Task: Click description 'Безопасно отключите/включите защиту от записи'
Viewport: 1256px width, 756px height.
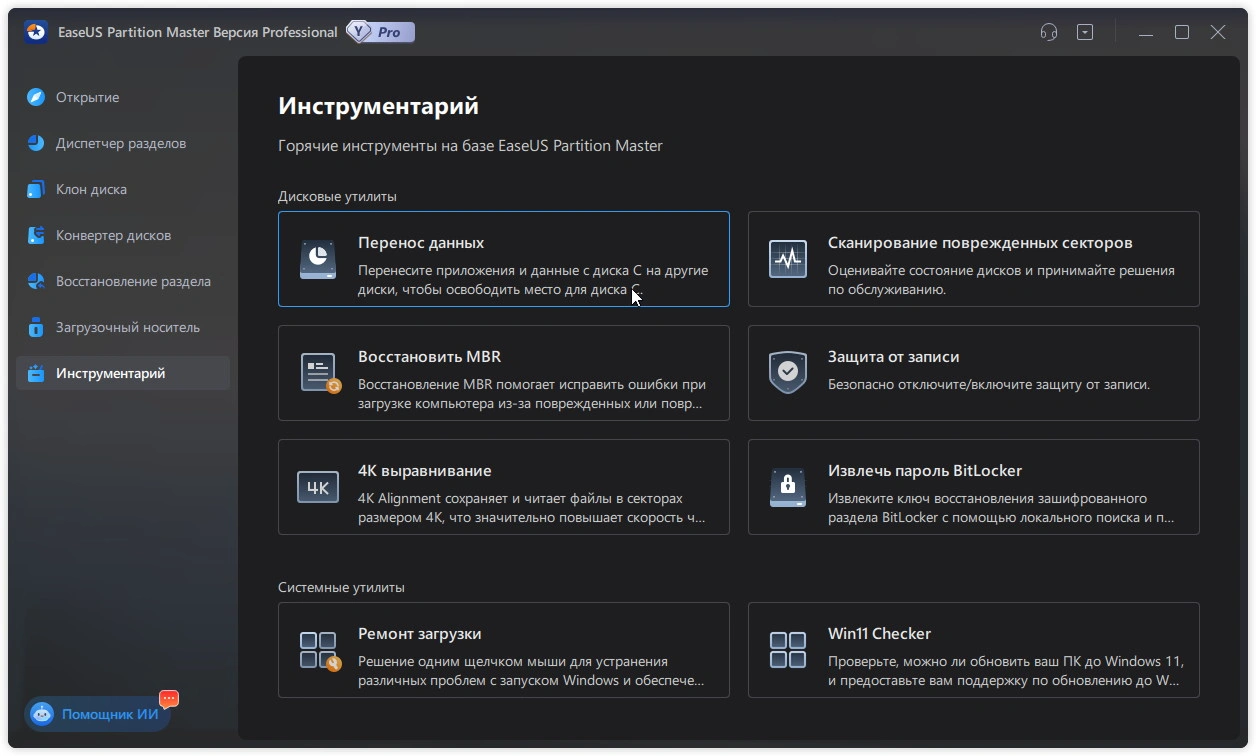Action: click(989, 385)
